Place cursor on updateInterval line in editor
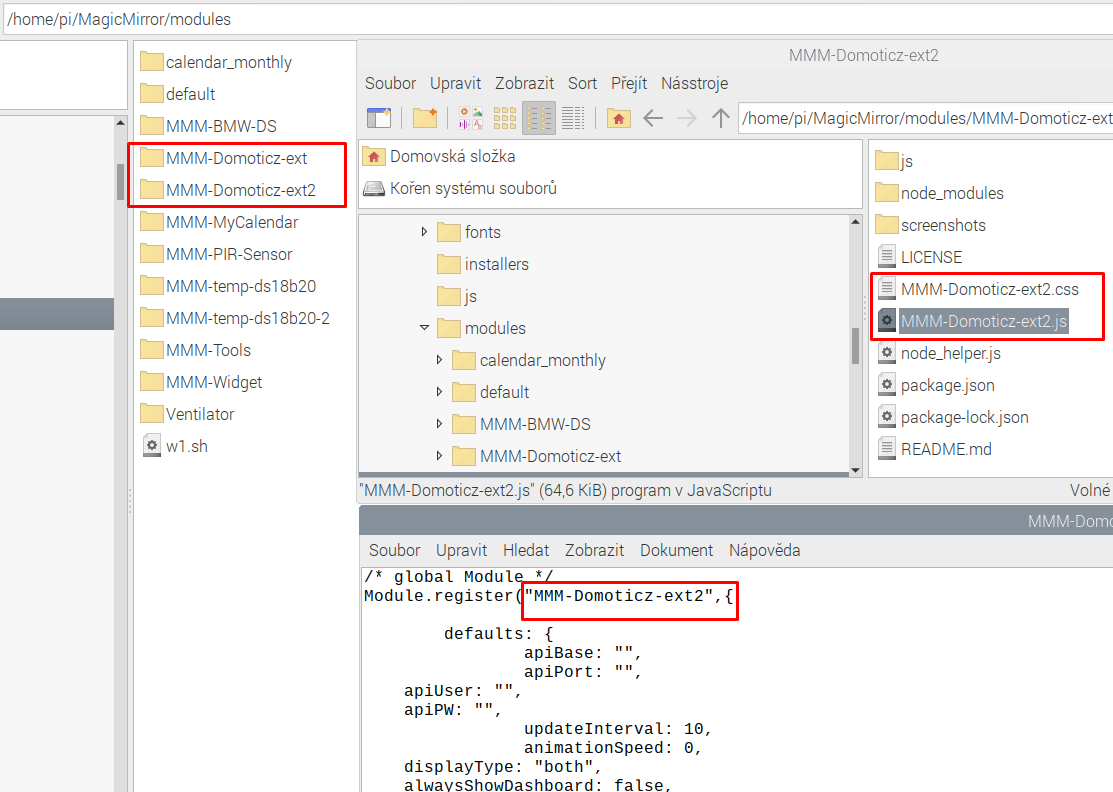This screenshot has height=792, width=1113. click(x=618, y=729)
